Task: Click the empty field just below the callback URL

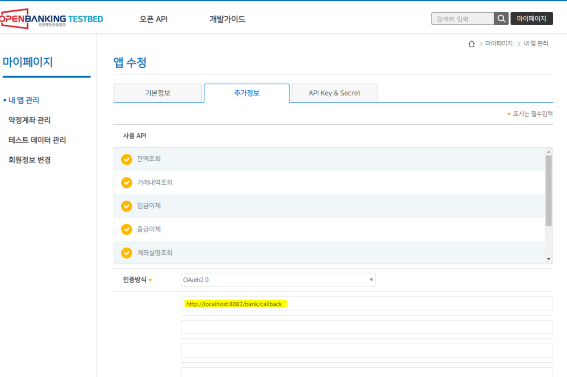Action: [x=367, y=327]
